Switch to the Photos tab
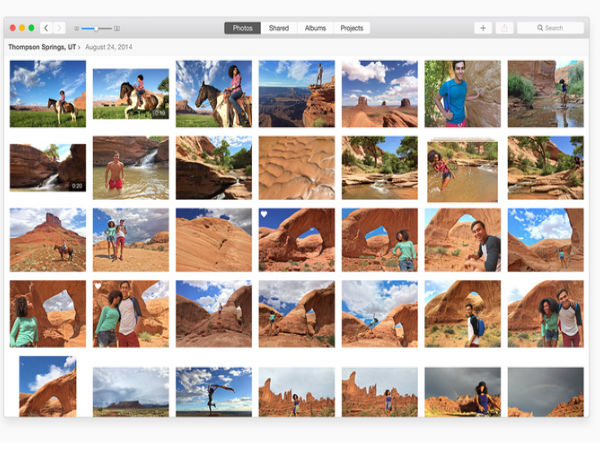 point(242,28)
